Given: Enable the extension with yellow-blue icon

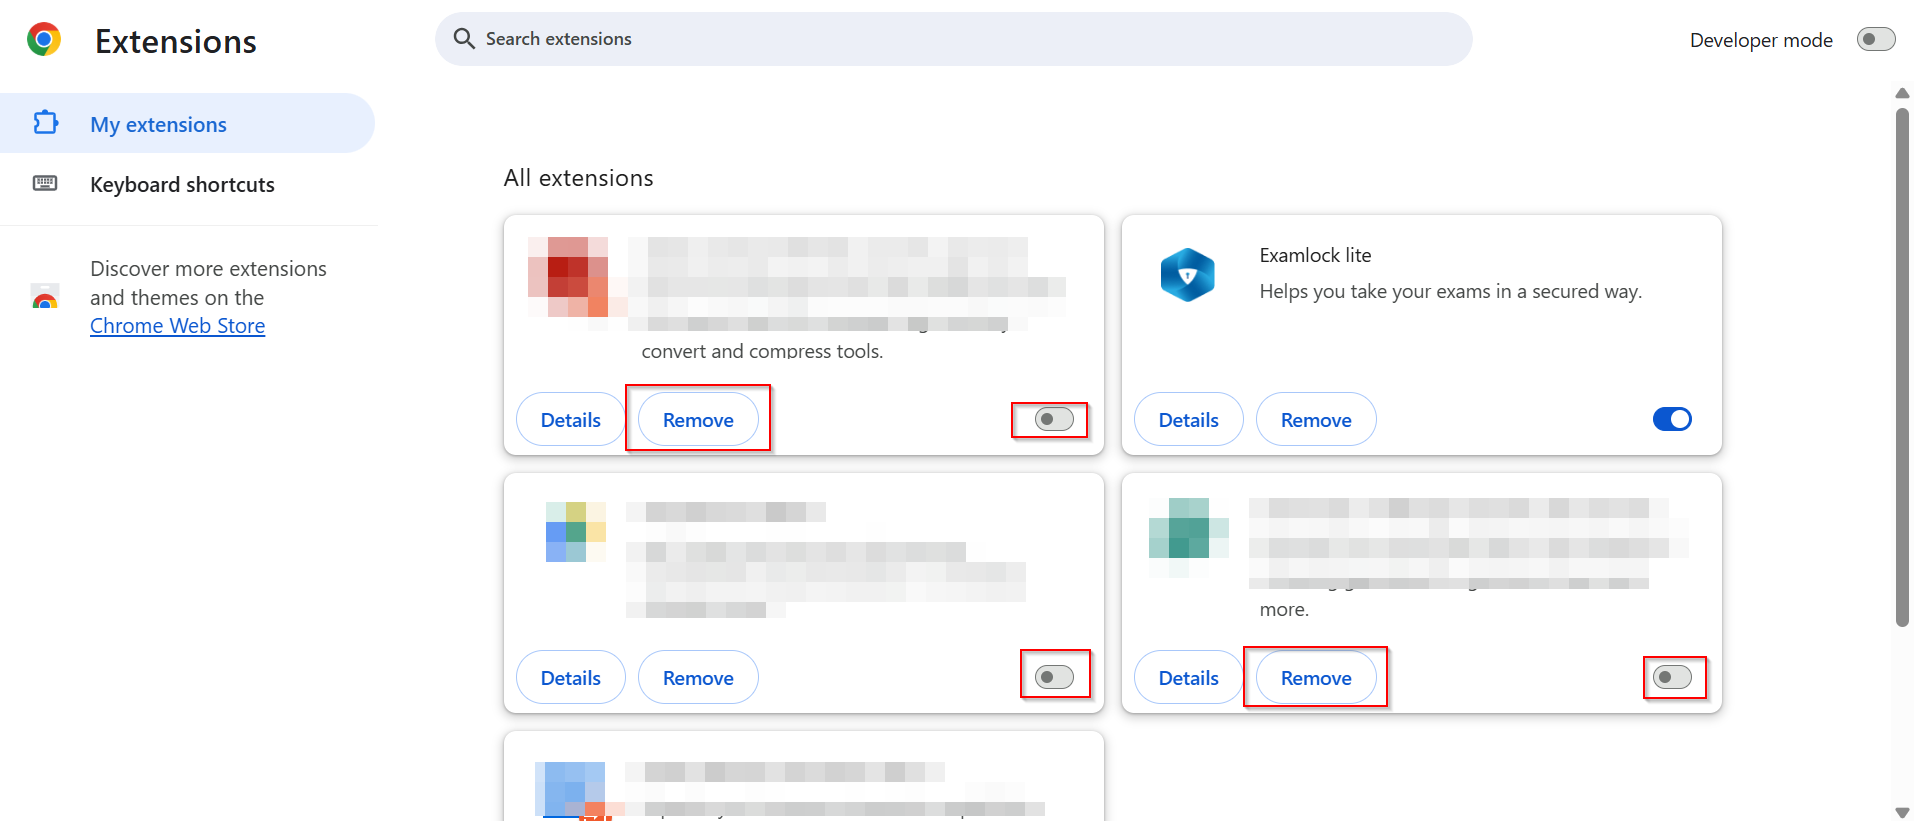Looking at the screenshot, I should point(1054,677).
